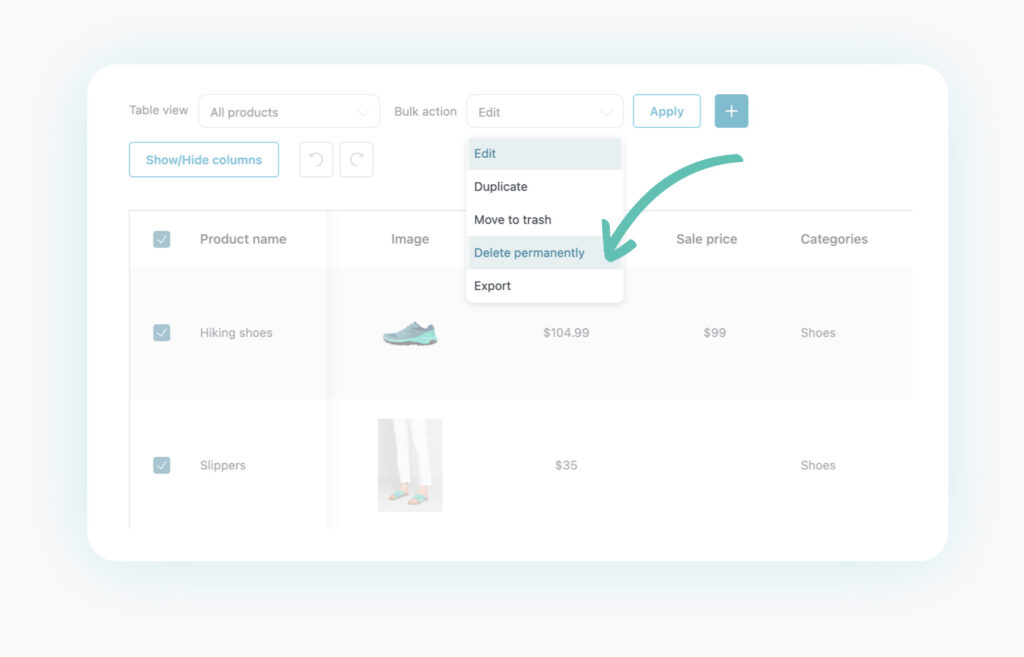Choose Export from the bulk action options

pyautogui.click(x=492, y=285)
